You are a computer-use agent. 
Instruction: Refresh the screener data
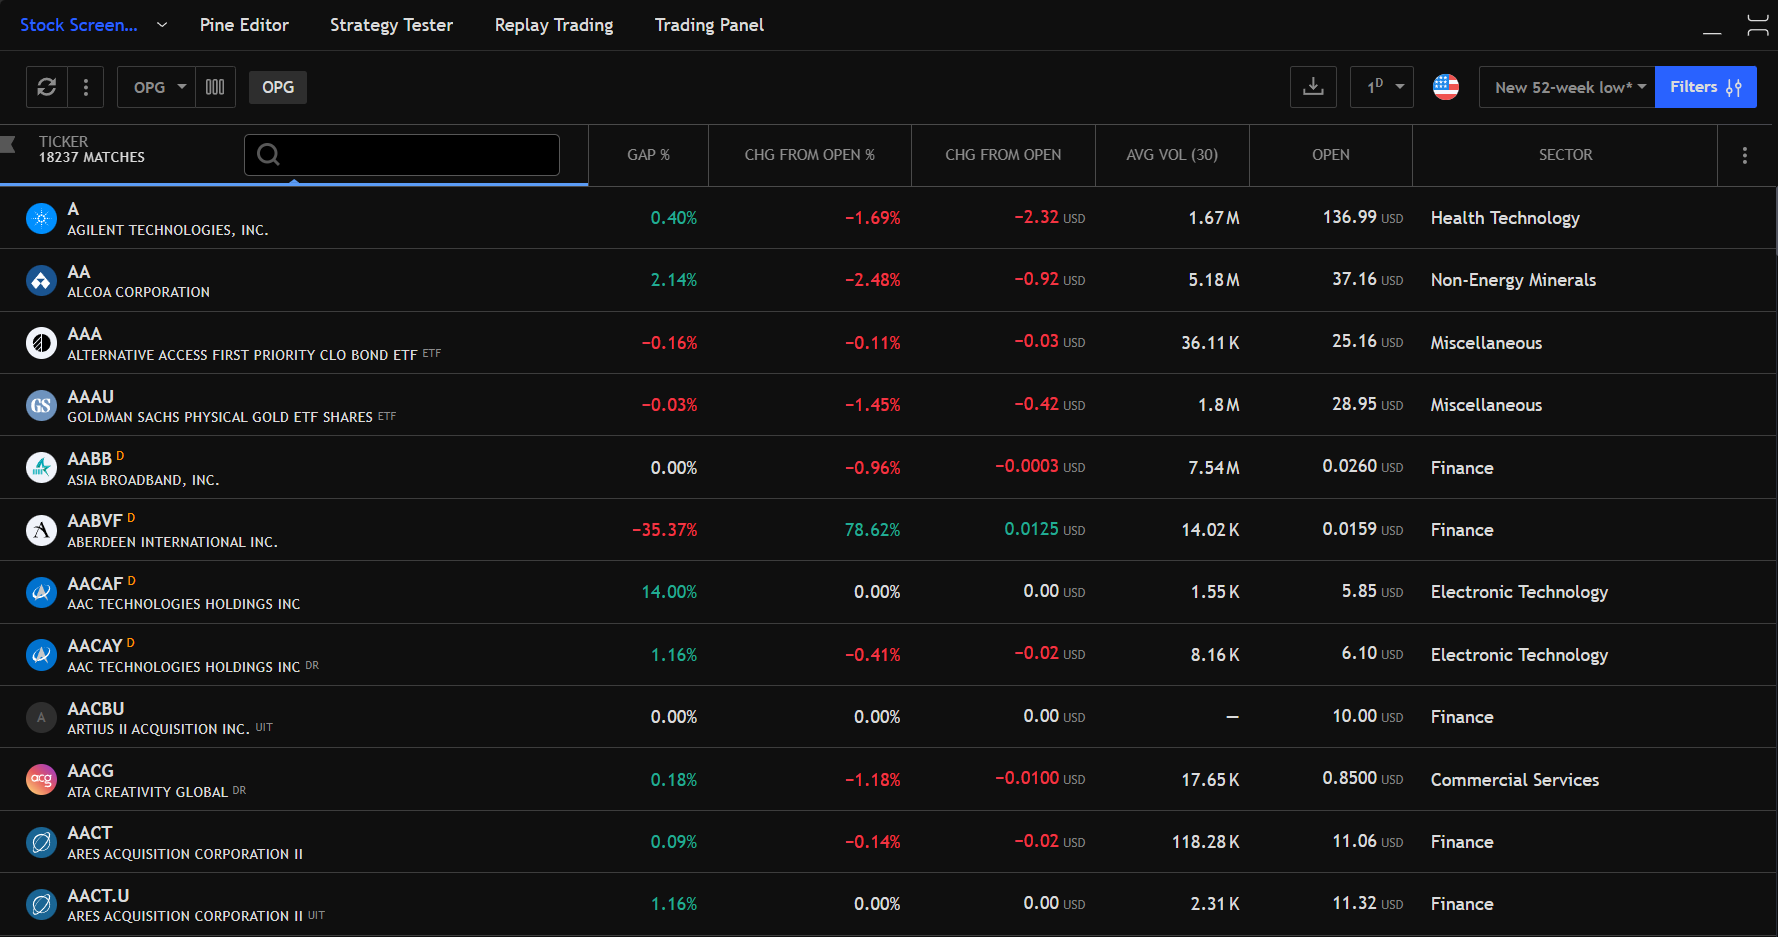[x=47, y=87]
